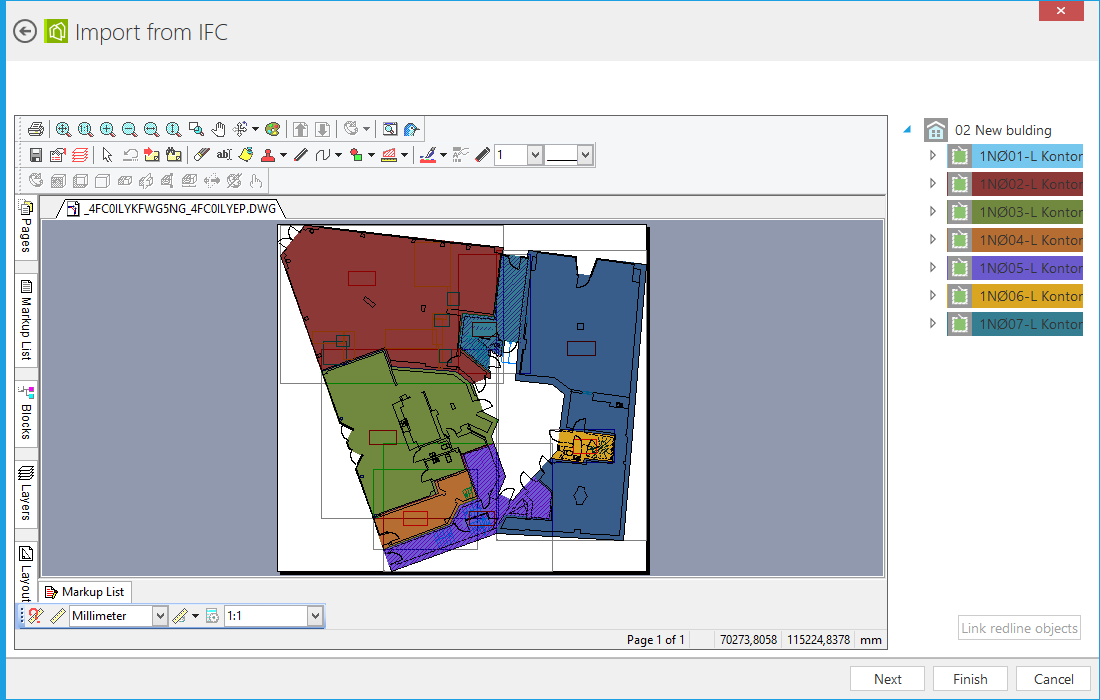Select the light blue 1NØ01-L Kontor row

point(1014,156)
